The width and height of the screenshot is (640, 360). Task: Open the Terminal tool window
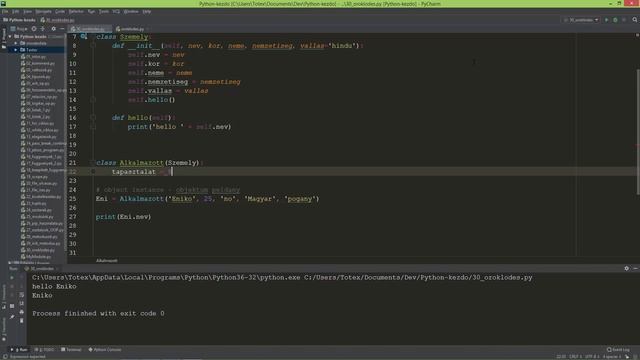coord(71,350)
